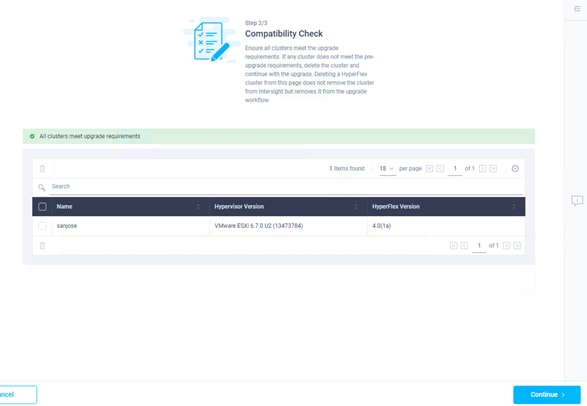Go to next page in bottom pagination
The height and width of the screenshot is (406, 587).
pyautogui.click(x=507, y=245)
